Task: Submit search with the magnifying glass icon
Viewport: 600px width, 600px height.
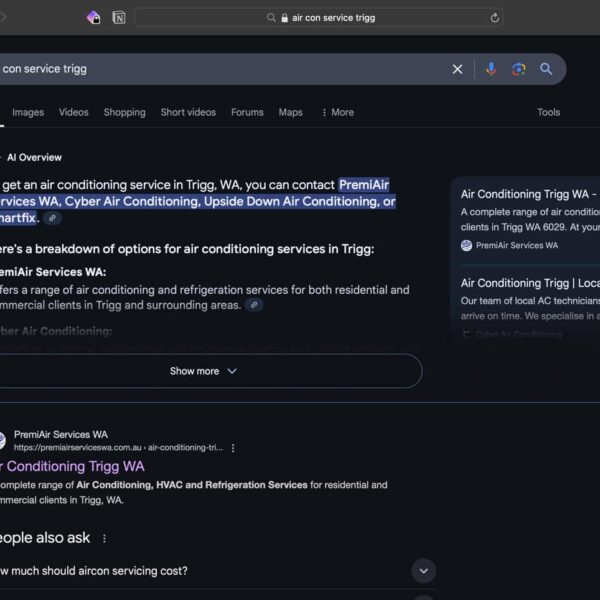Action: coord(546,69)
